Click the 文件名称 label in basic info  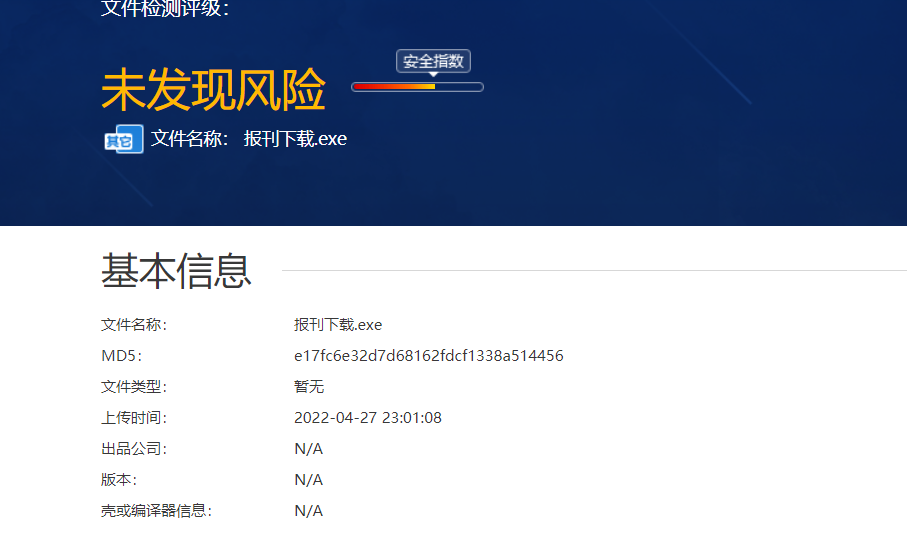pos(134,325)
